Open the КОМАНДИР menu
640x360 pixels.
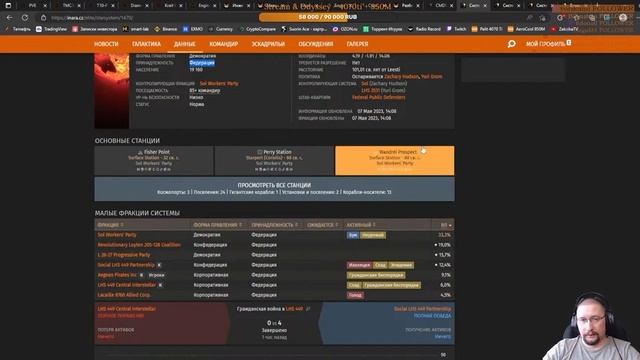click(223, 44)
